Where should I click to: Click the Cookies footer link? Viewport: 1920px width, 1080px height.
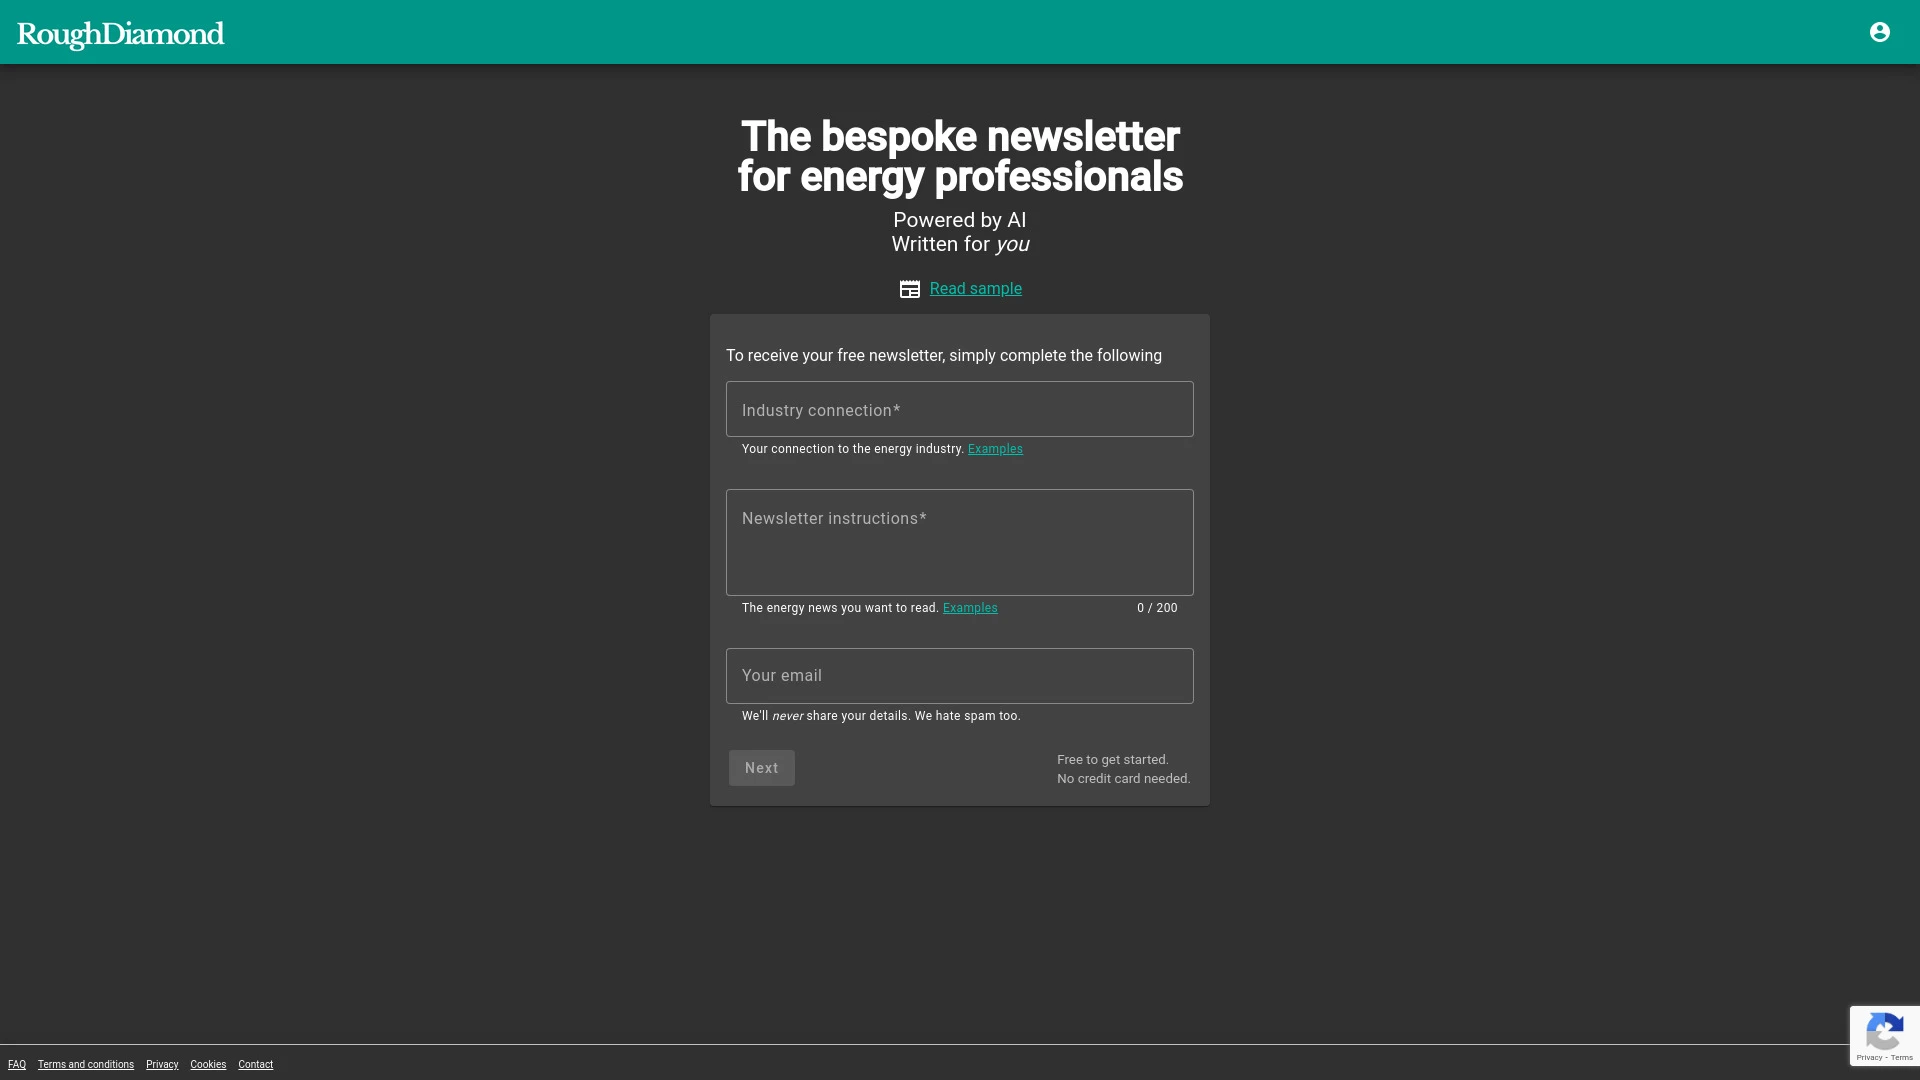click(x=208, y=1064)
